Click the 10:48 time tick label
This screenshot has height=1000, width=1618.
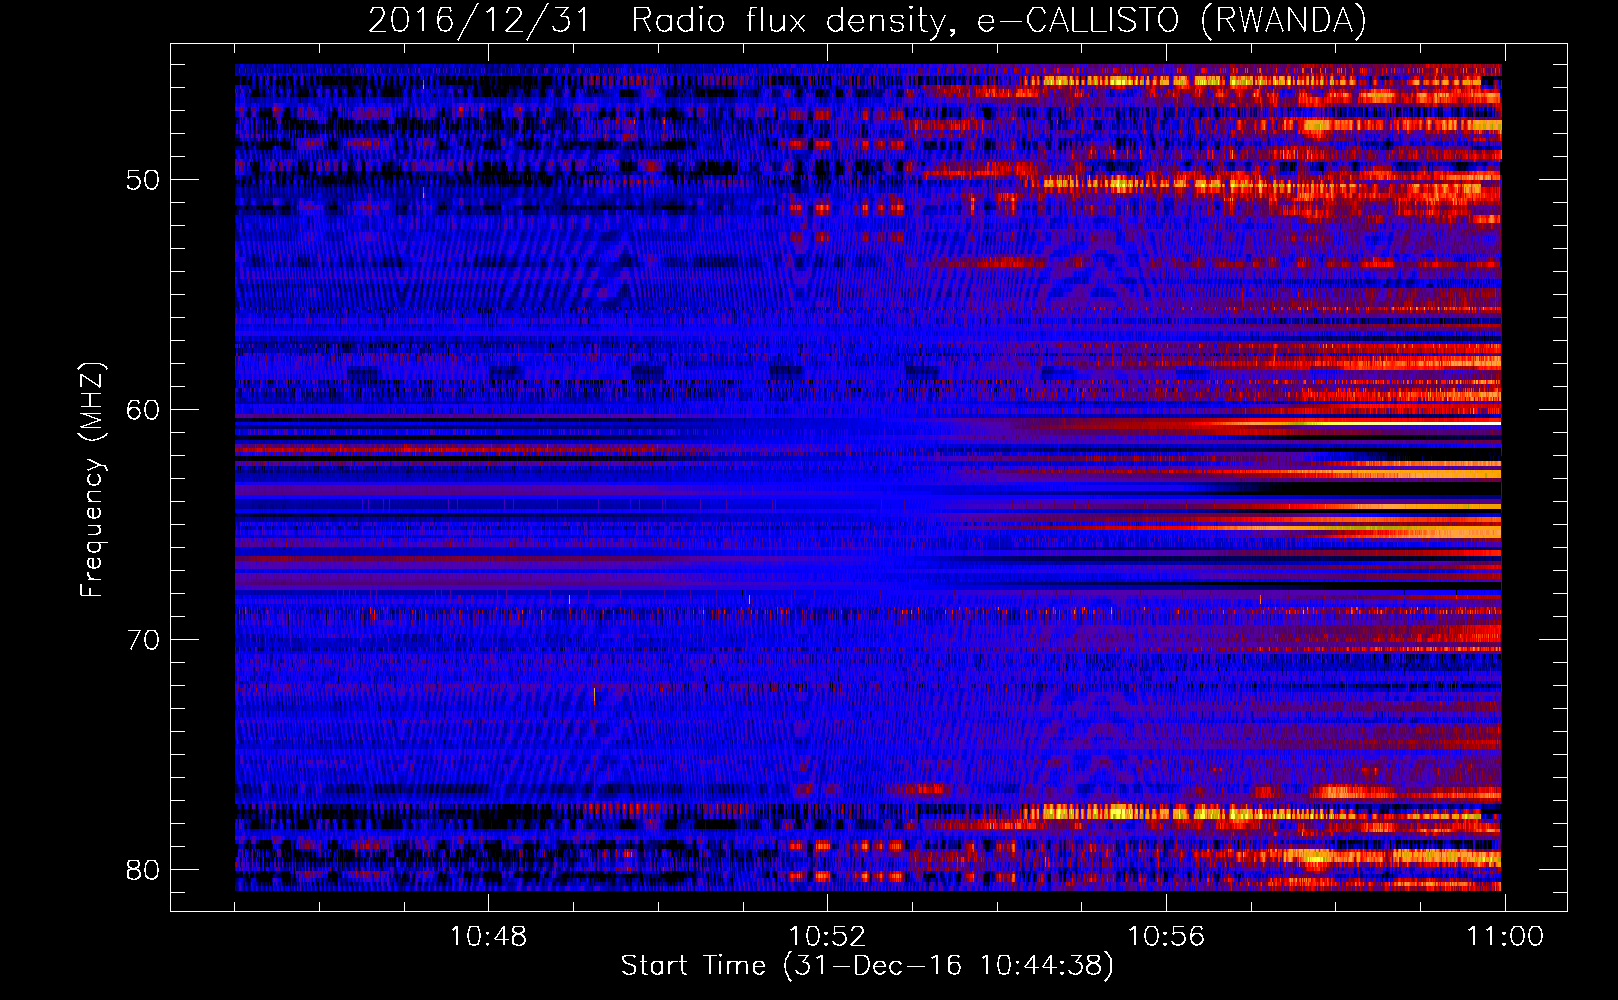[488, 937]
